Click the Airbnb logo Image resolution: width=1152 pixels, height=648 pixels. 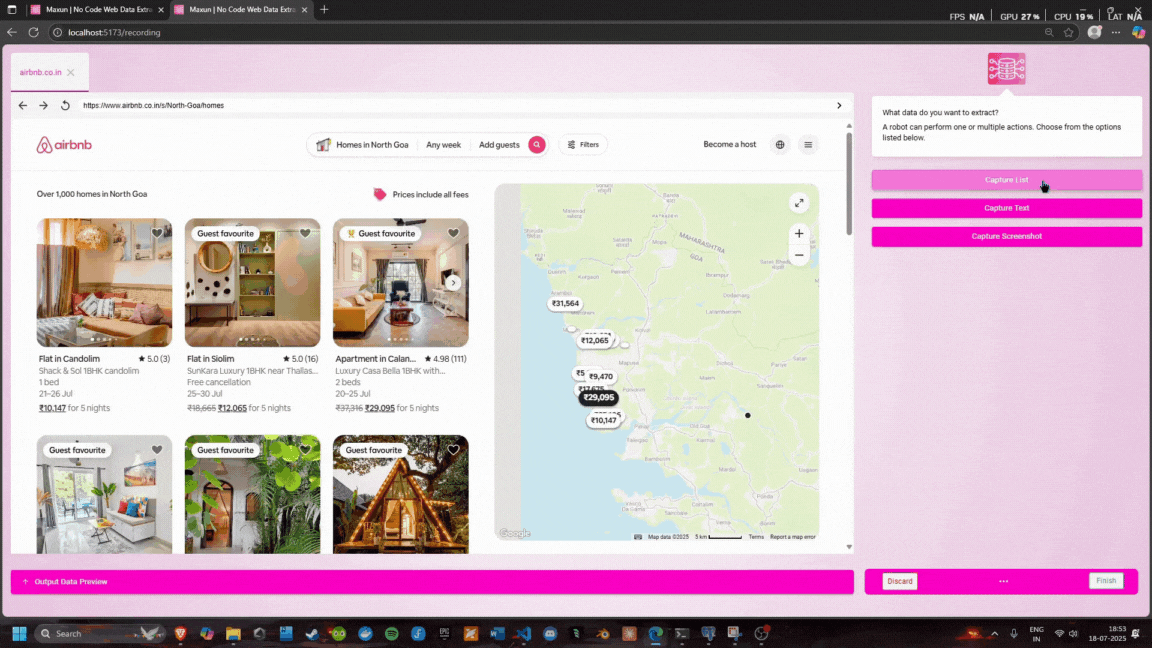click(x=64, y=144)
